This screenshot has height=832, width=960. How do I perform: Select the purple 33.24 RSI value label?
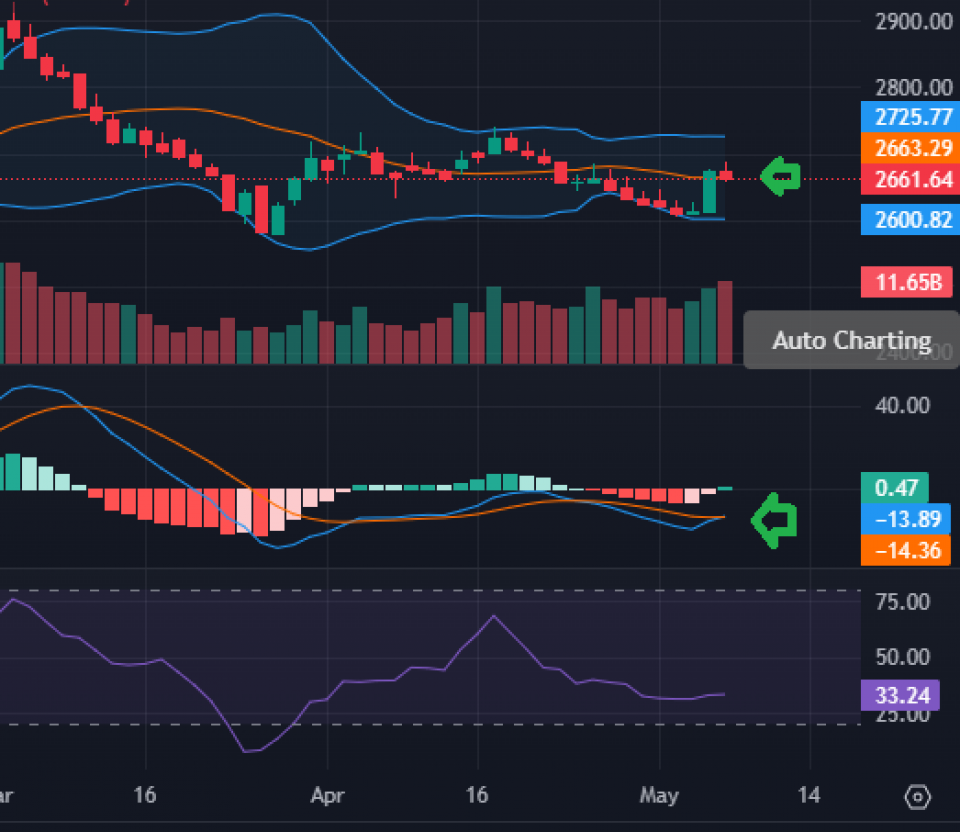click(899, 694)
